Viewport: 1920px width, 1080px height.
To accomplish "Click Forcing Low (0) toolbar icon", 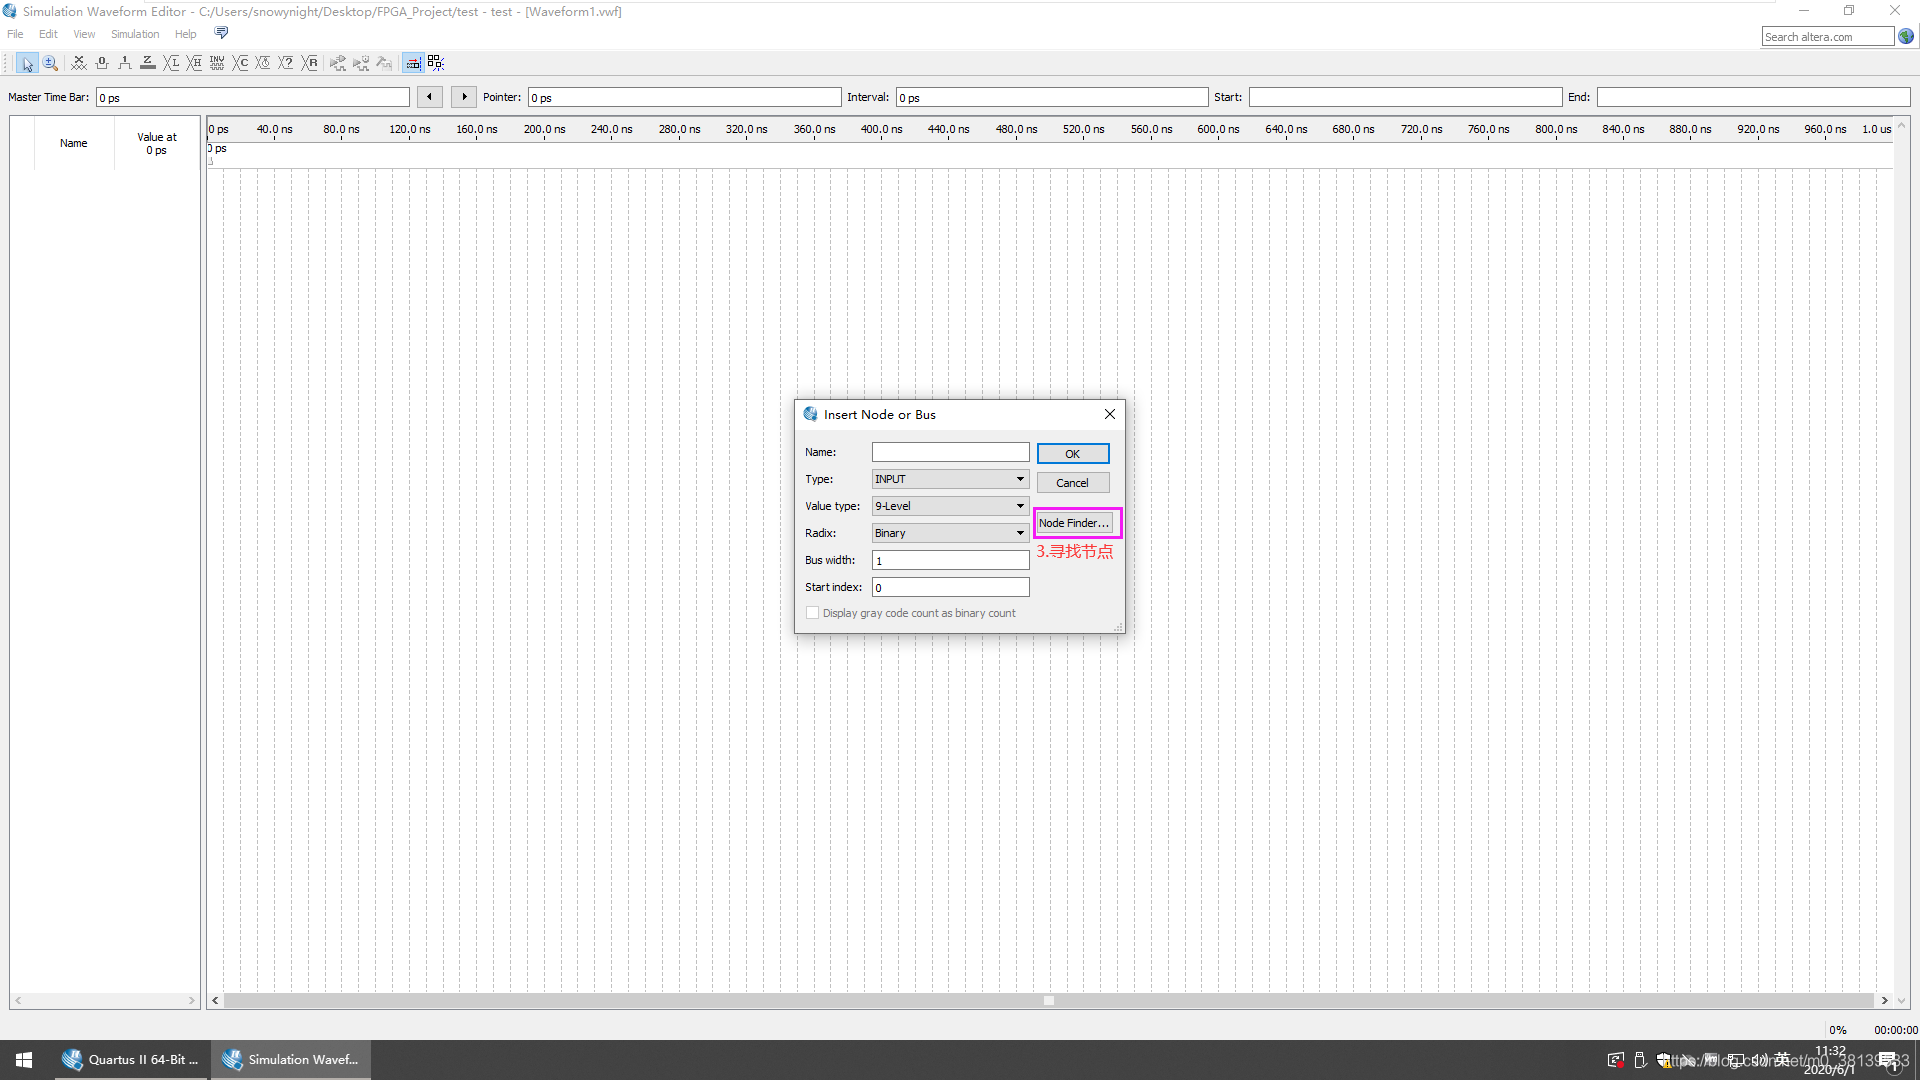I will (102, 63).
